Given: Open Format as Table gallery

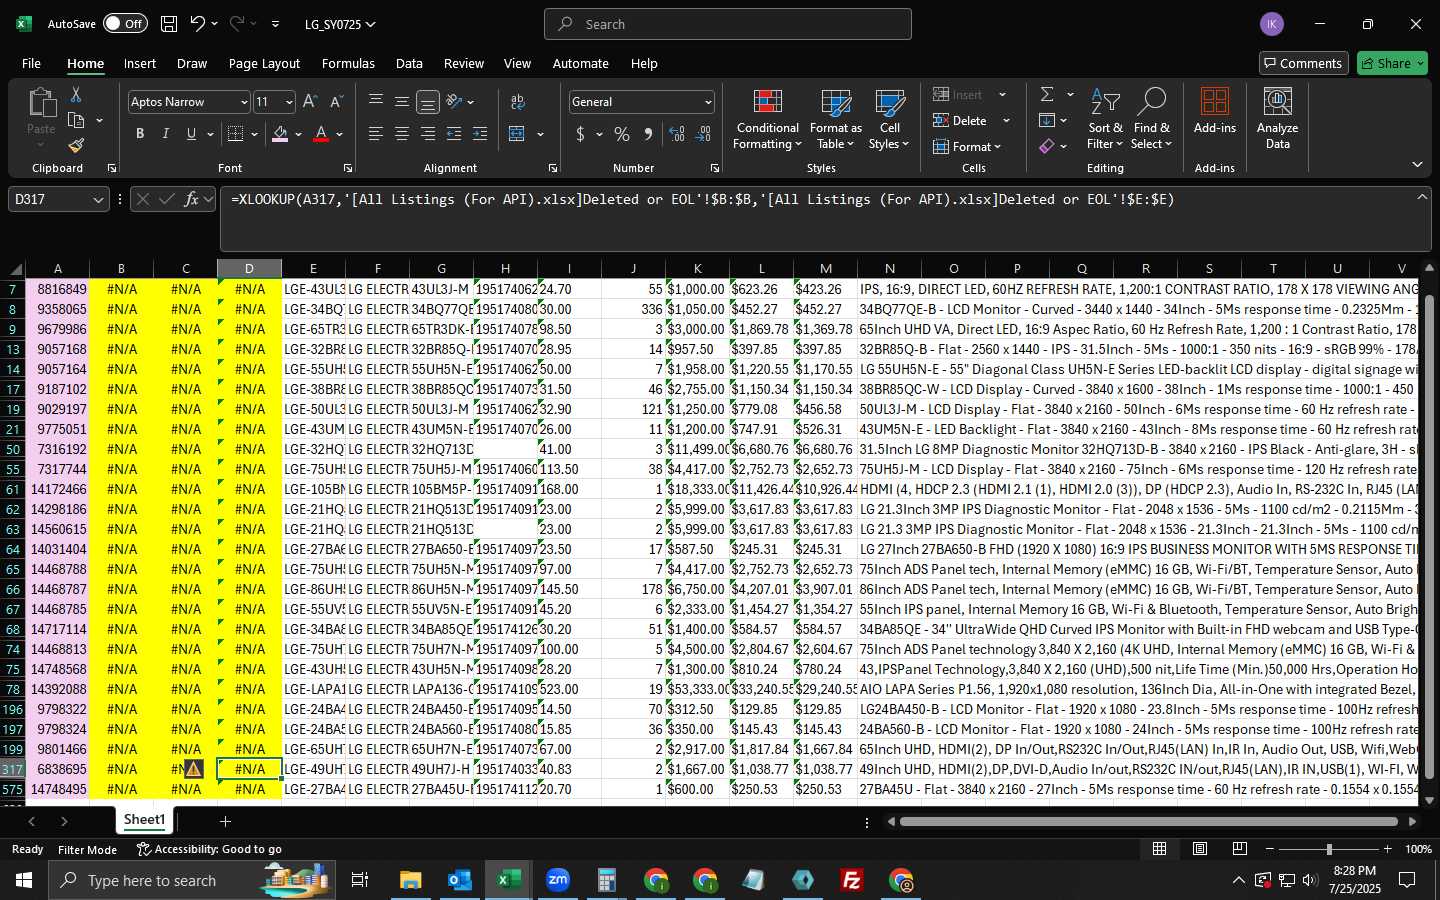Looking at the screenshot, I should click(835, 120).
